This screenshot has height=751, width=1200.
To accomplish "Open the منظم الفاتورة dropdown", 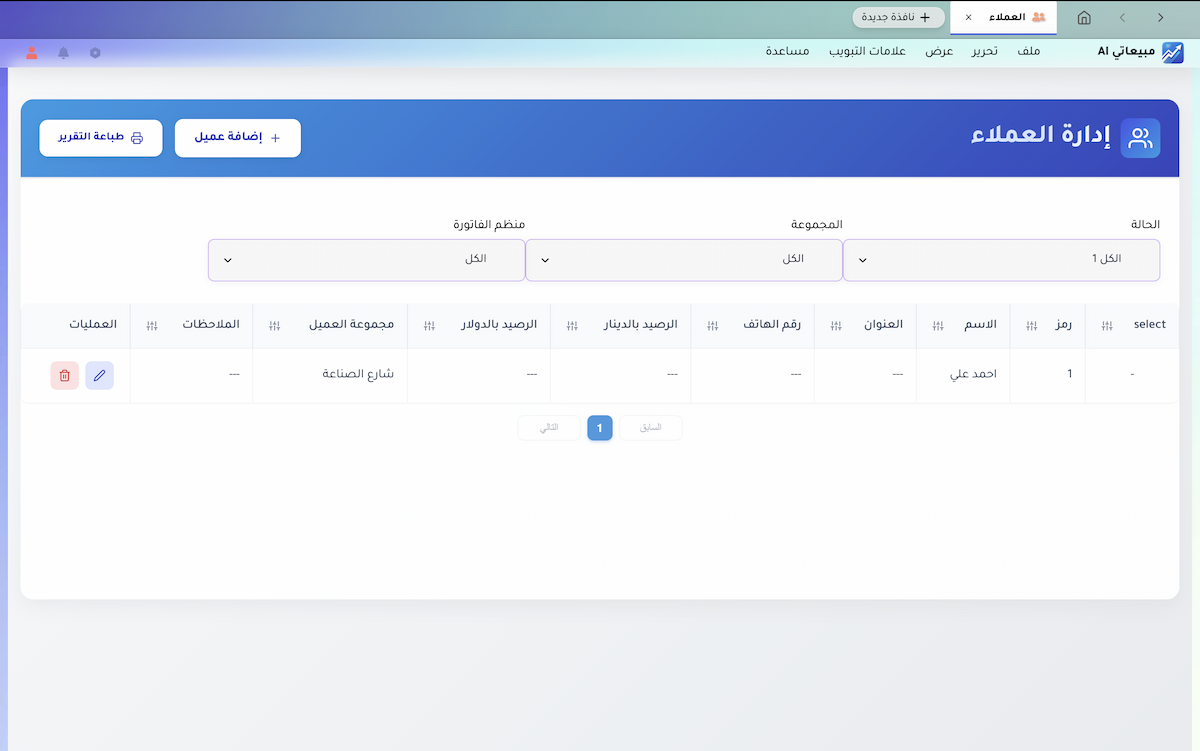I will (366, 259).
